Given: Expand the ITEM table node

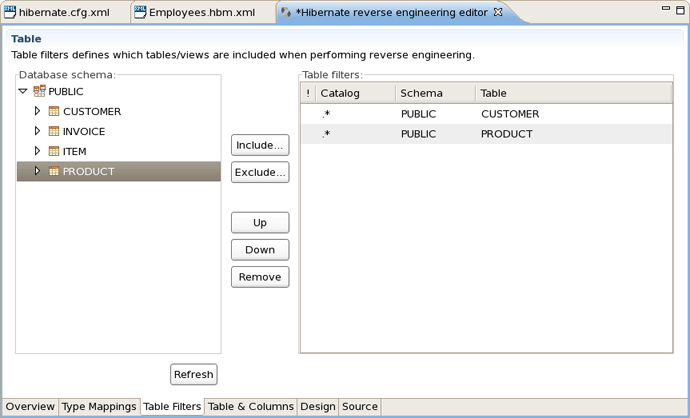Looking at the screenshot, I should tap(37, 152).
